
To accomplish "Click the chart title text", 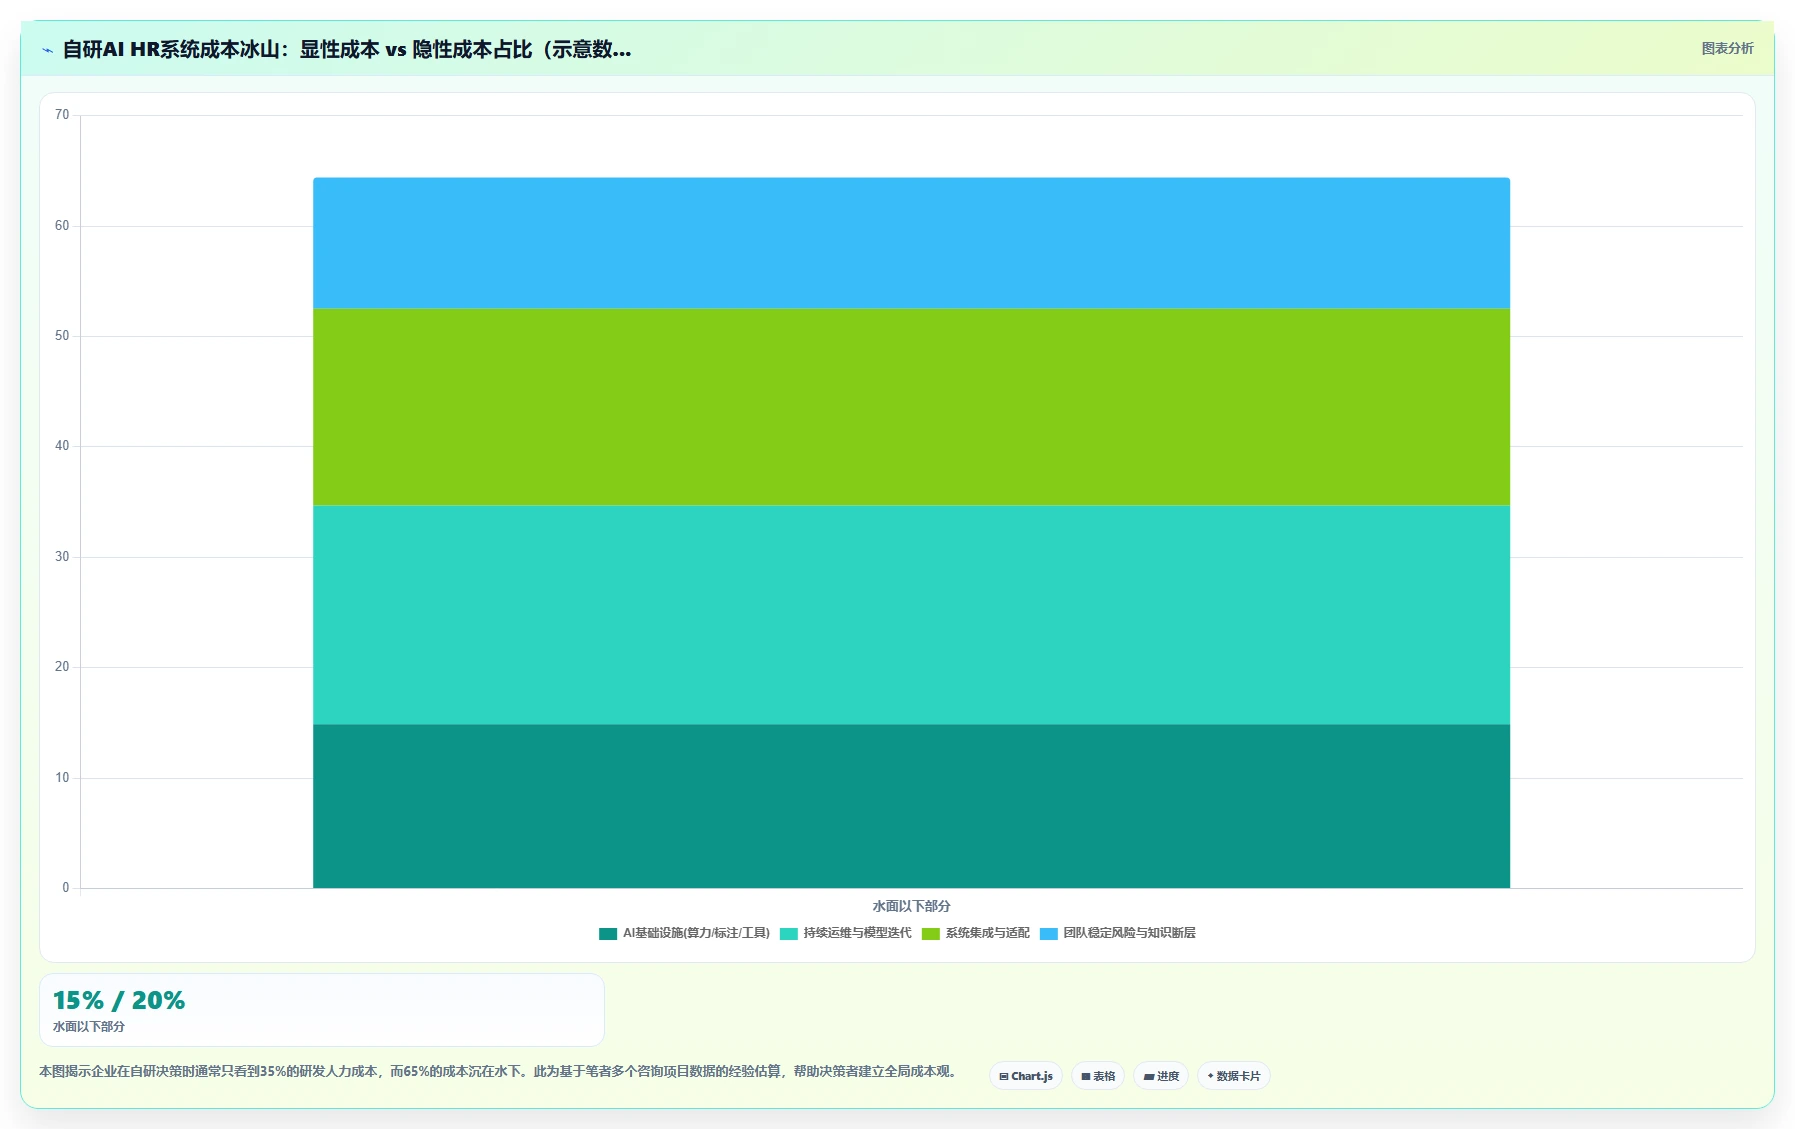I will point(347,49).
